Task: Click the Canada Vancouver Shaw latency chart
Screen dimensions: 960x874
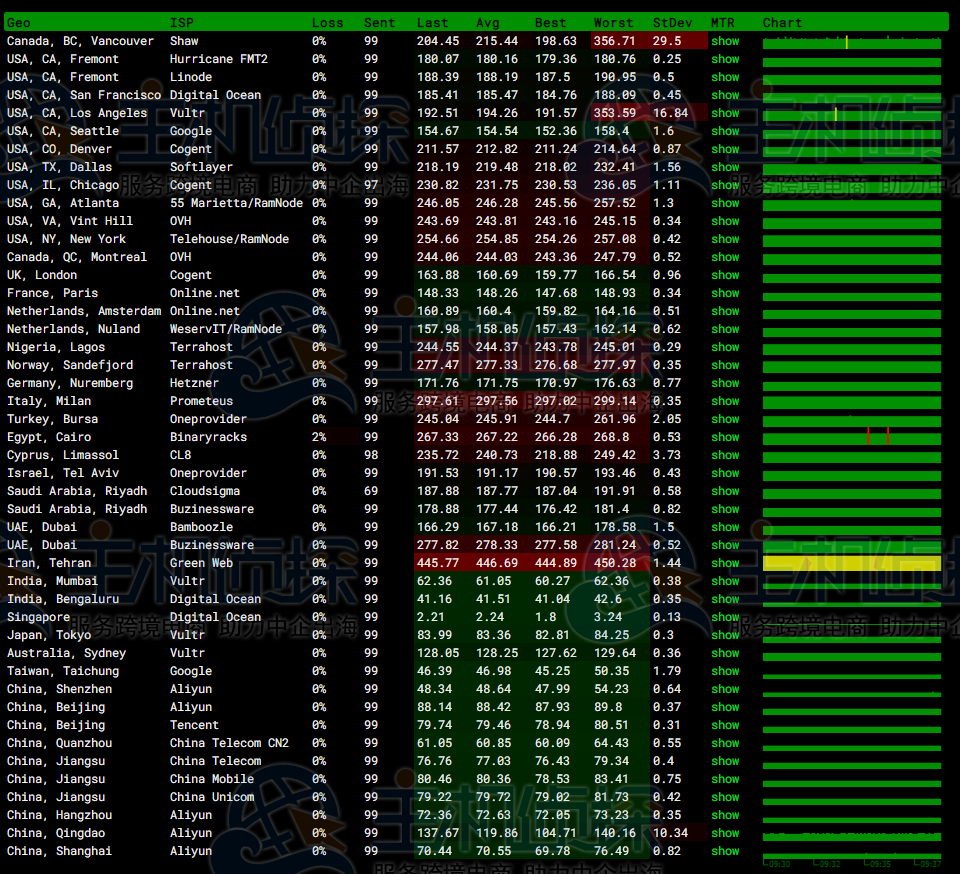Action: pos(852,42)
